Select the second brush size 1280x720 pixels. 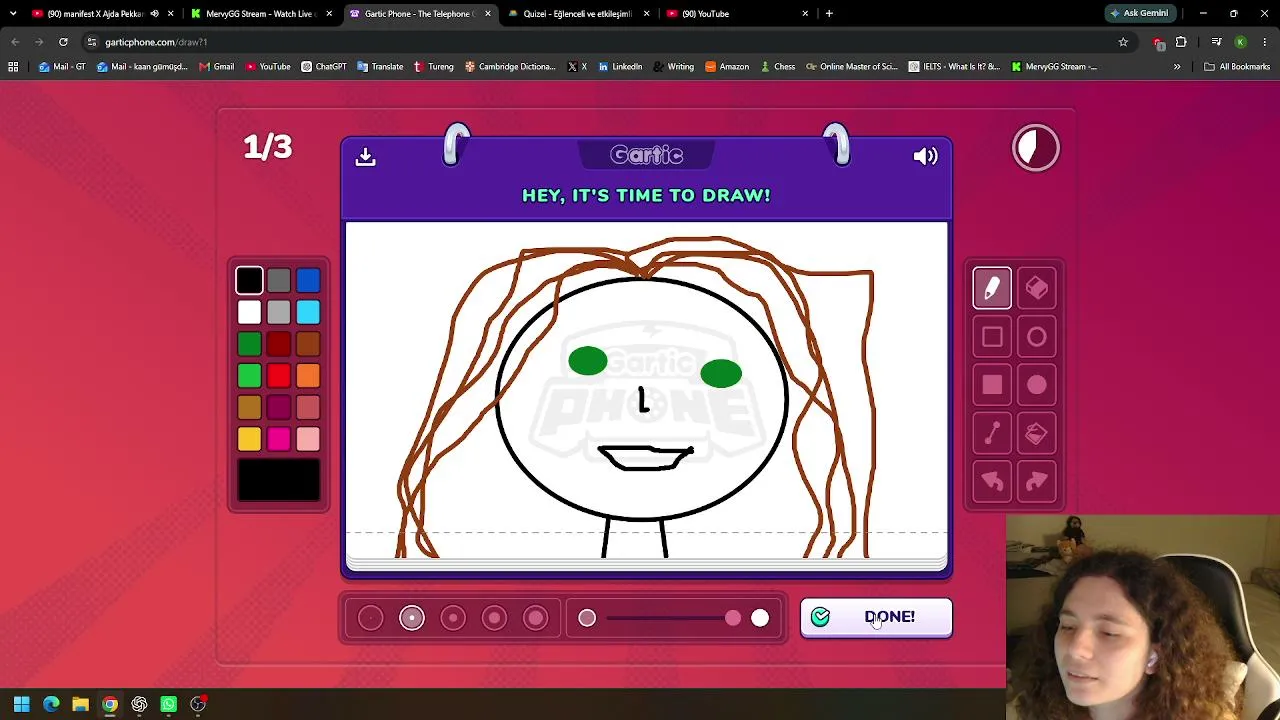412,618
